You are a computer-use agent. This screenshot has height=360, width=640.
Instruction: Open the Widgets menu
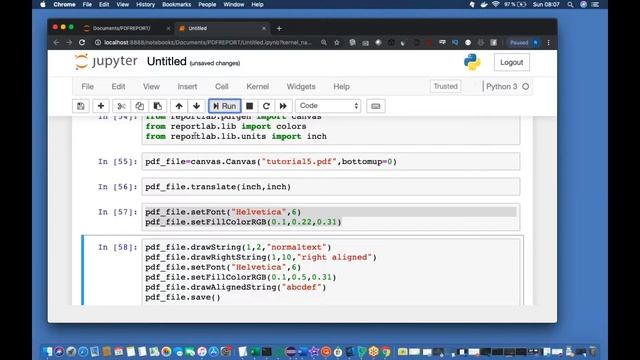tap(301, 87)
